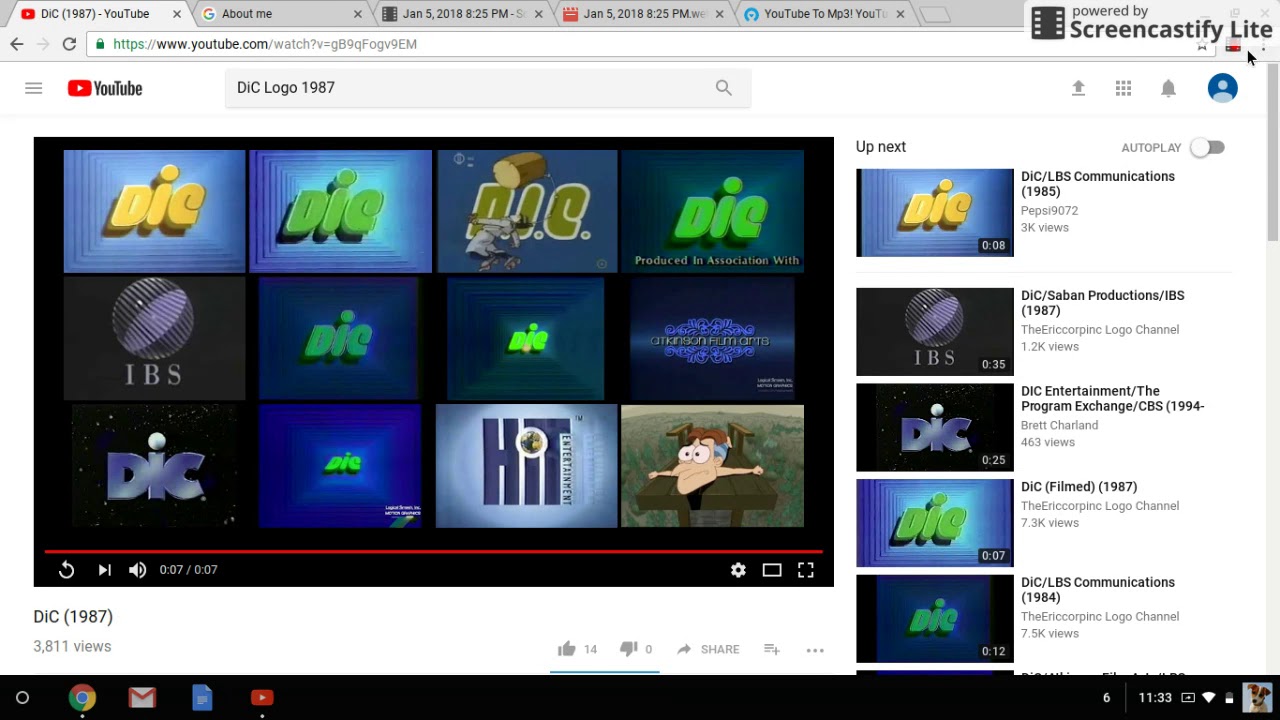Open DiC/LBS Communications (1984) video link
Screen dimensions: 1280x720
[x=1098, y=590]
